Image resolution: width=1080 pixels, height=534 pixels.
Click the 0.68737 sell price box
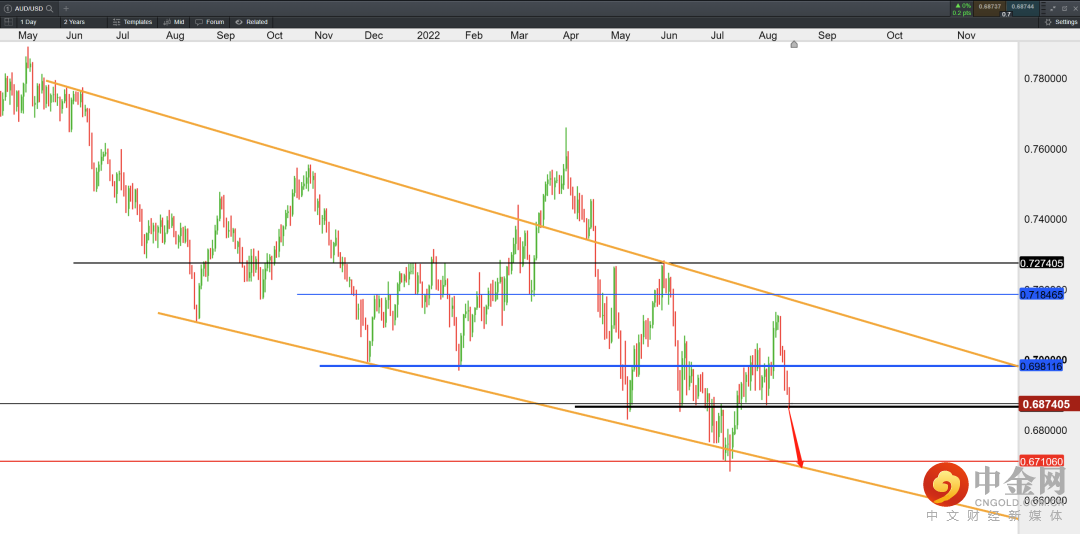click(989, 8)
